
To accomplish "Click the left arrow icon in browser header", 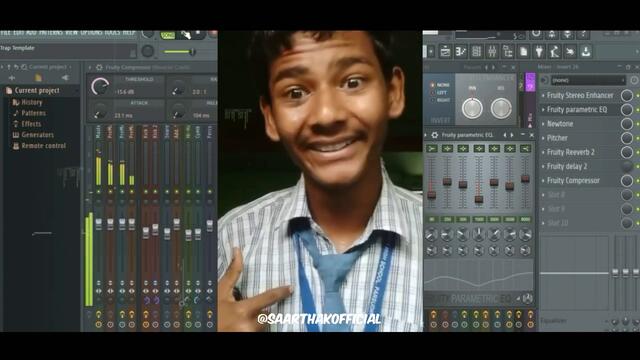I will point(65,78).
